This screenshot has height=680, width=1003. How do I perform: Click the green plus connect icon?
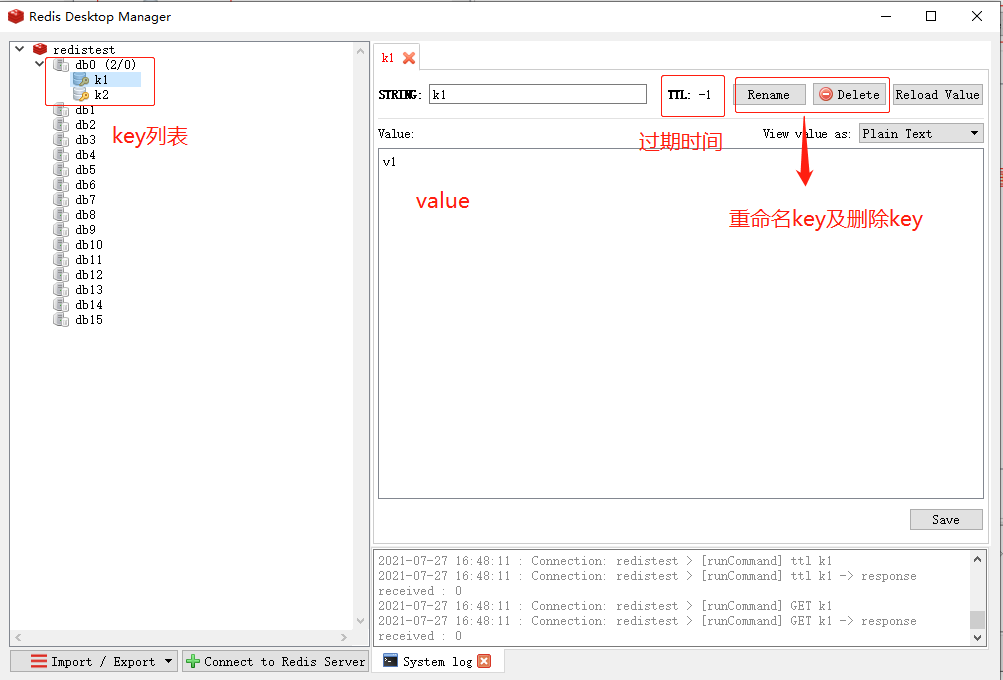point(193,661)
